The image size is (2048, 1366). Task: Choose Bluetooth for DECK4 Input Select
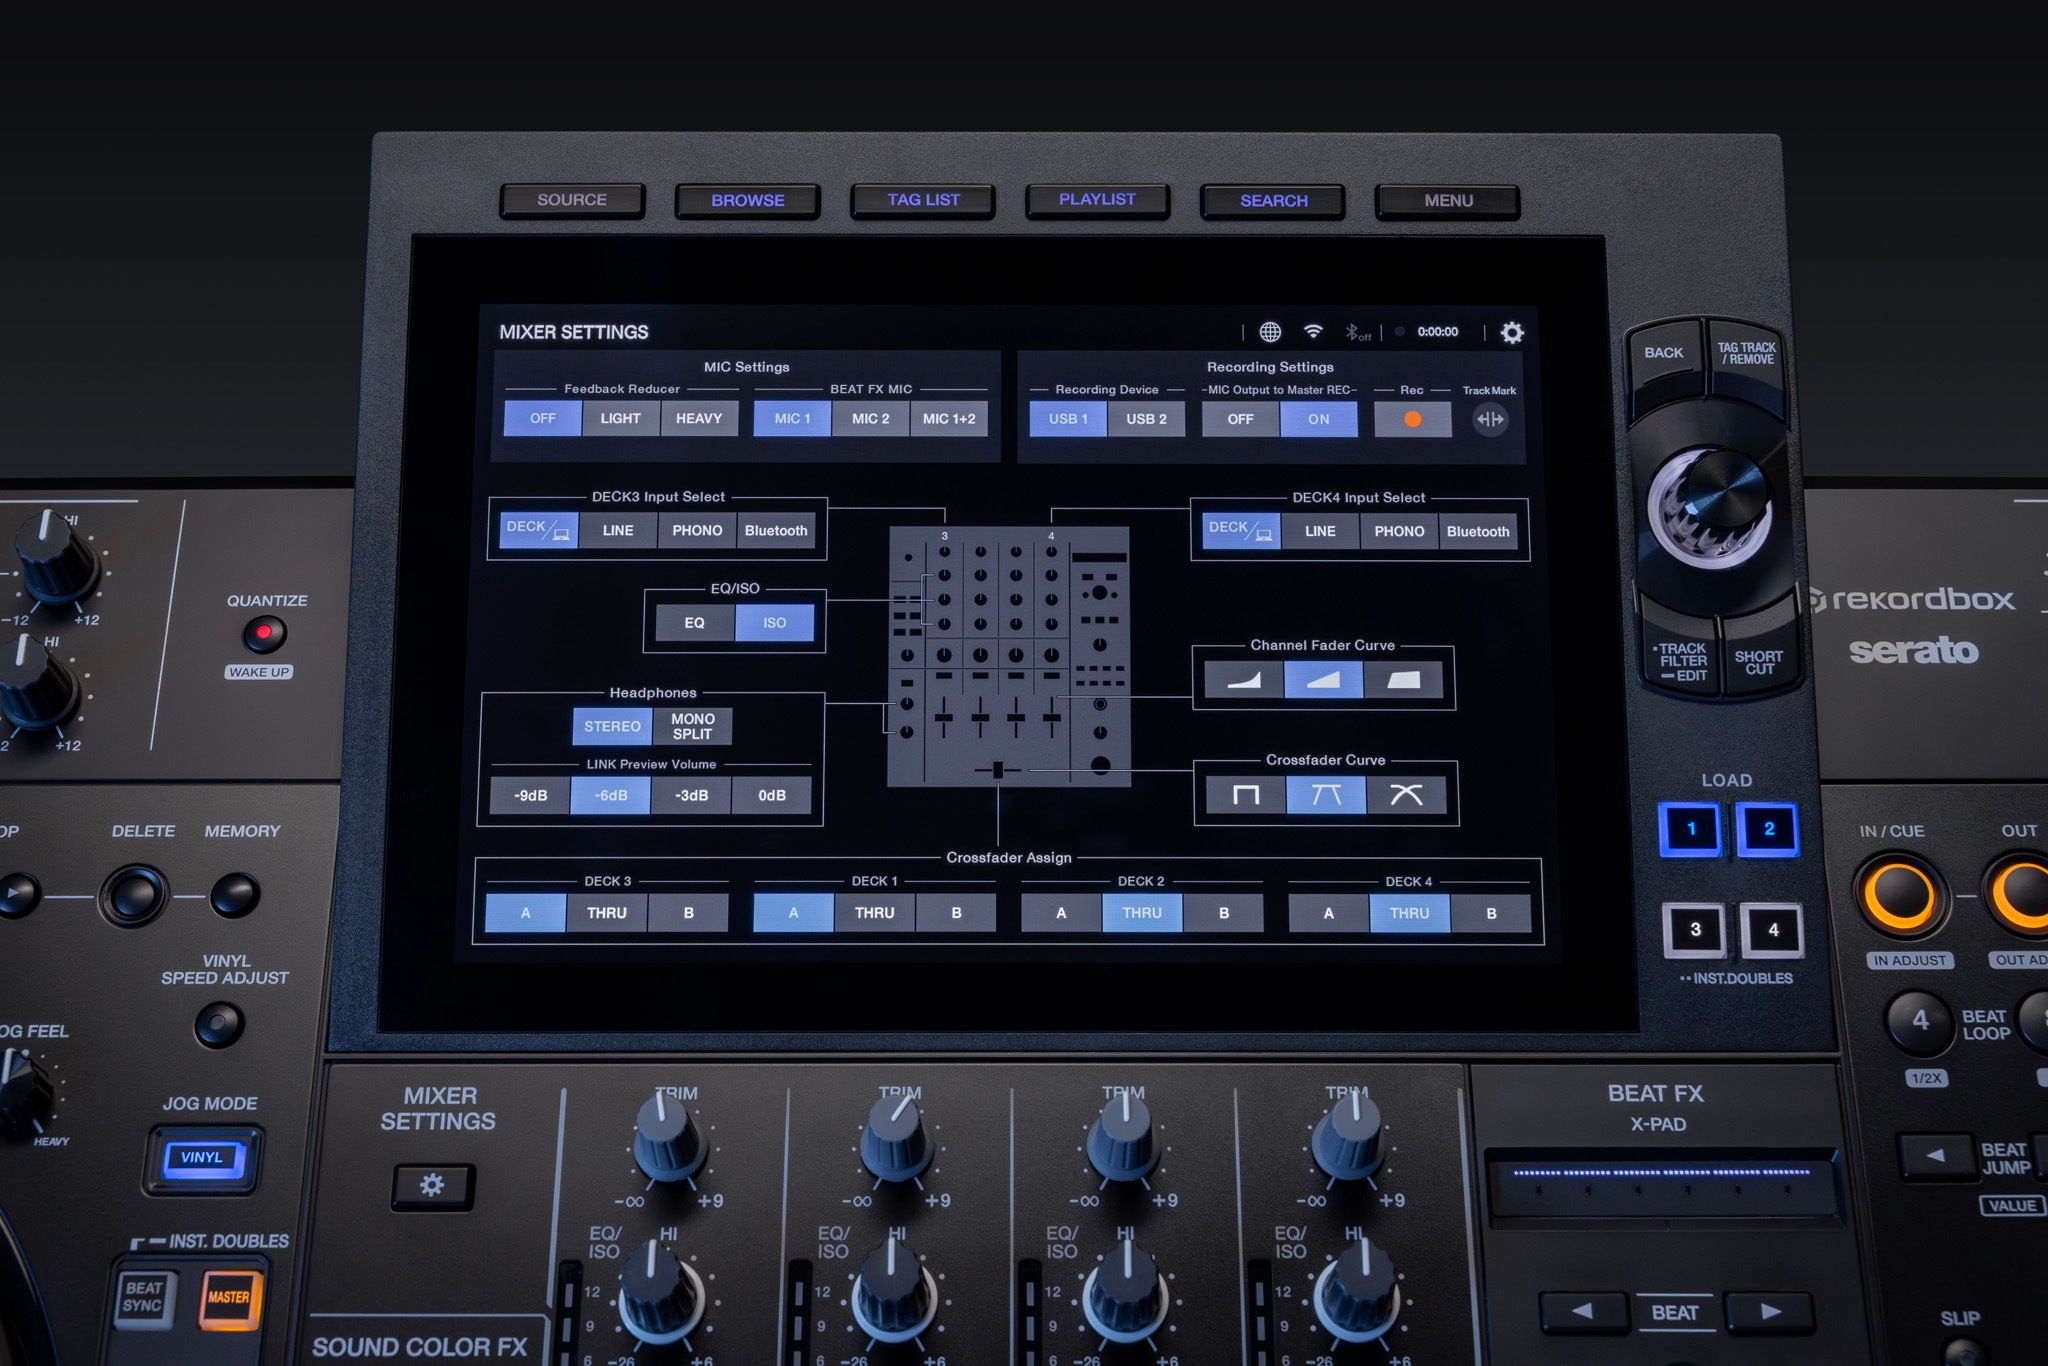click(x=1477, y=531)
